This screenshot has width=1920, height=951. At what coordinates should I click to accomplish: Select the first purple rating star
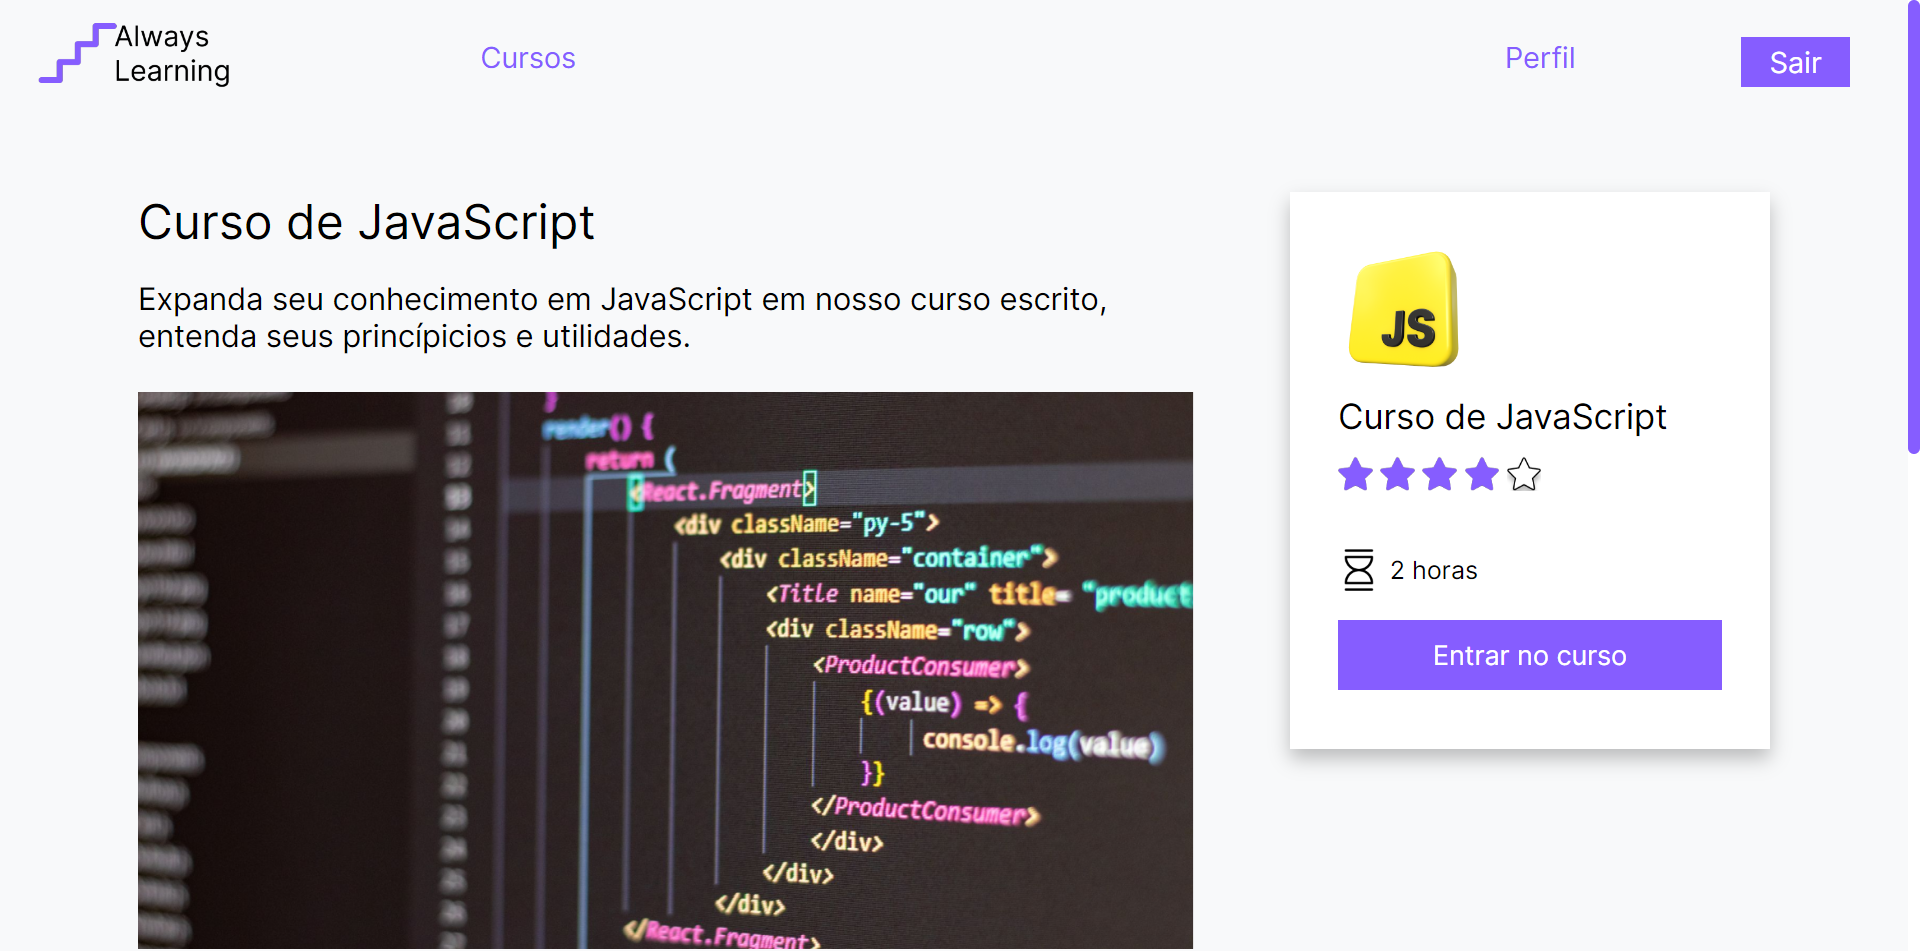(x=1356, y=475)
